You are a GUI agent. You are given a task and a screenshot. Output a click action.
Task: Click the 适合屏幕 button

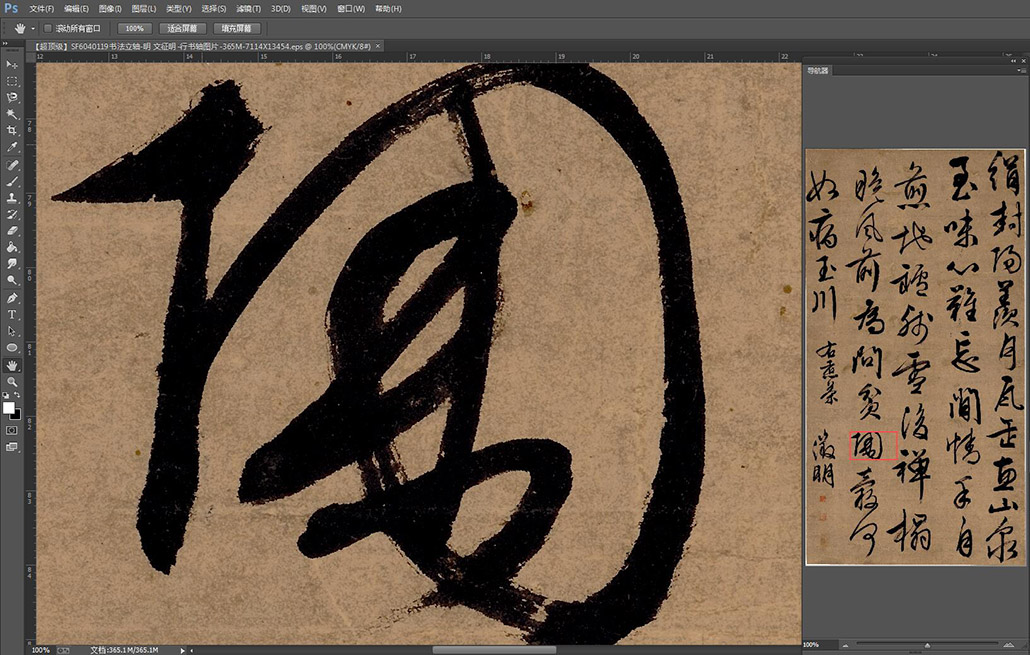[183, 28]
